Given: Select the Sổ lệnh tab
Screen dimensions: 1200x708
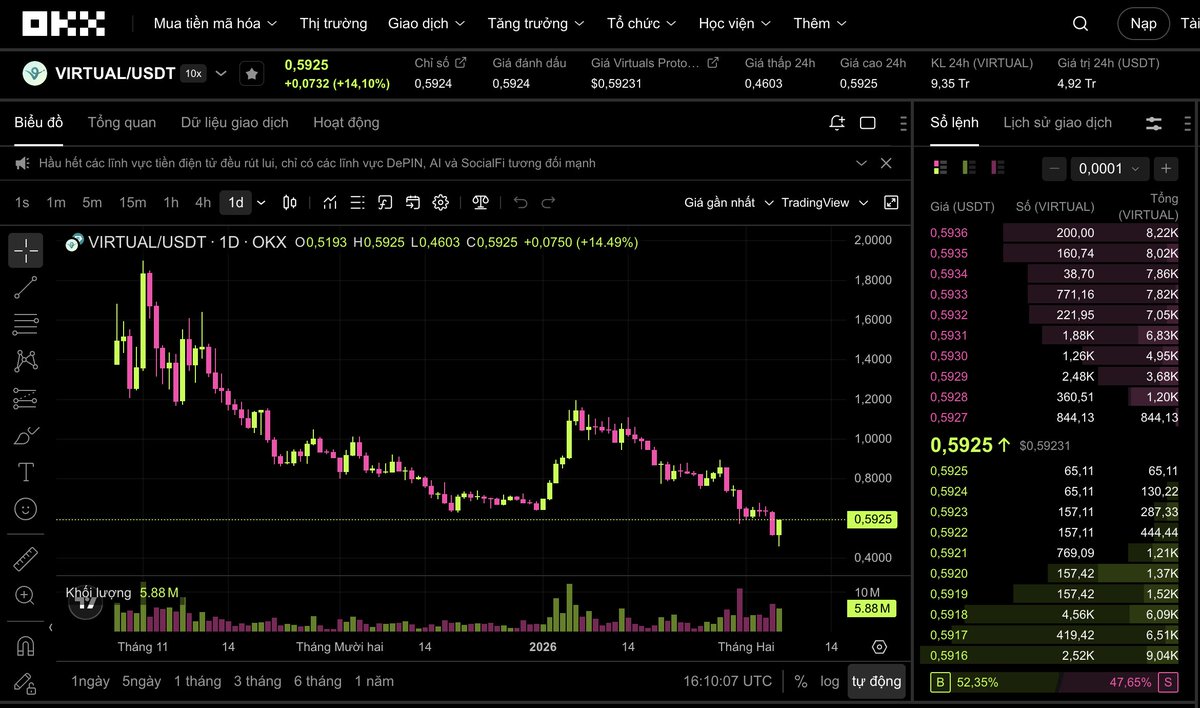Looking at the screenshot, I should coord(954,123).
